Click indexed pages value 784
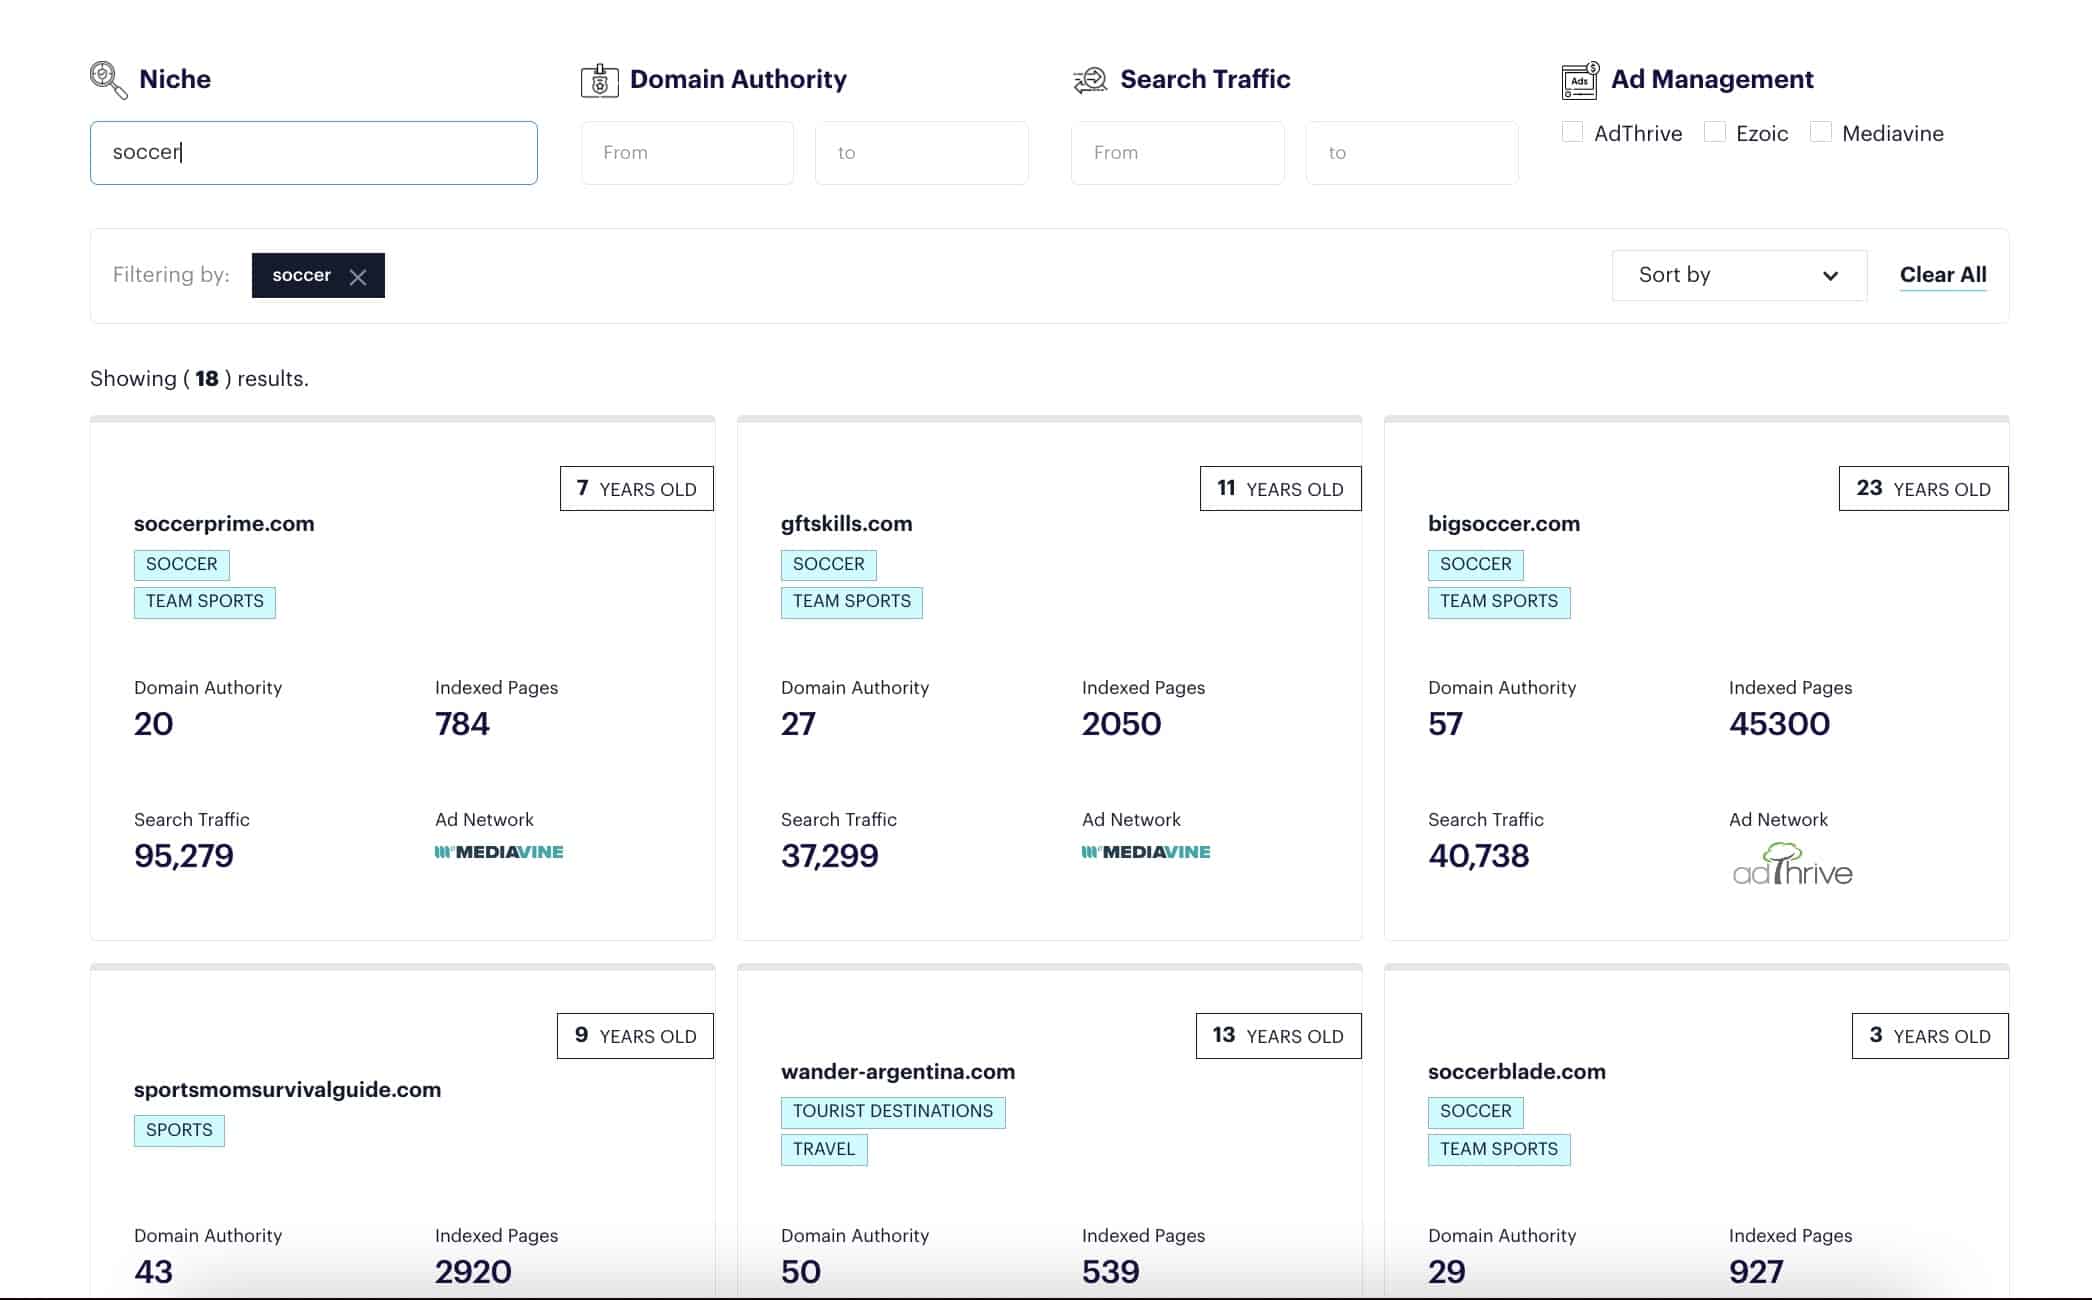This screenshot has height=1300, width=2092. click(x=462, y=724)
